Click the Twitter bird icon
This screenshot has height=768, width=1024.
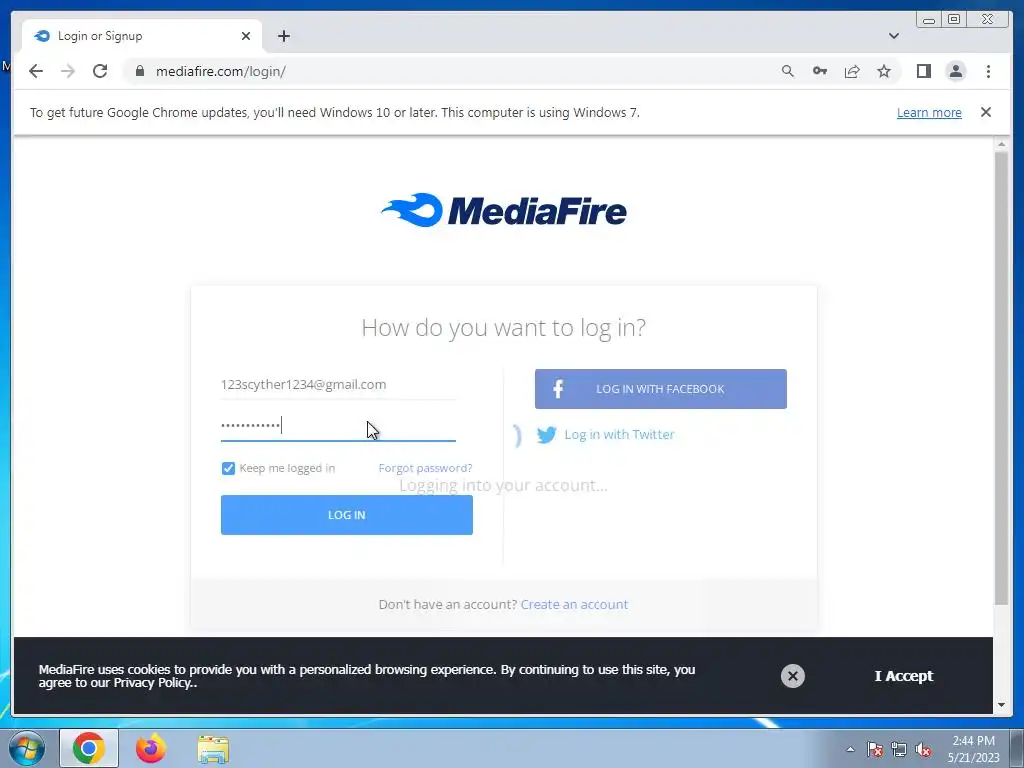pyautogui.click(x=547, y=434)
